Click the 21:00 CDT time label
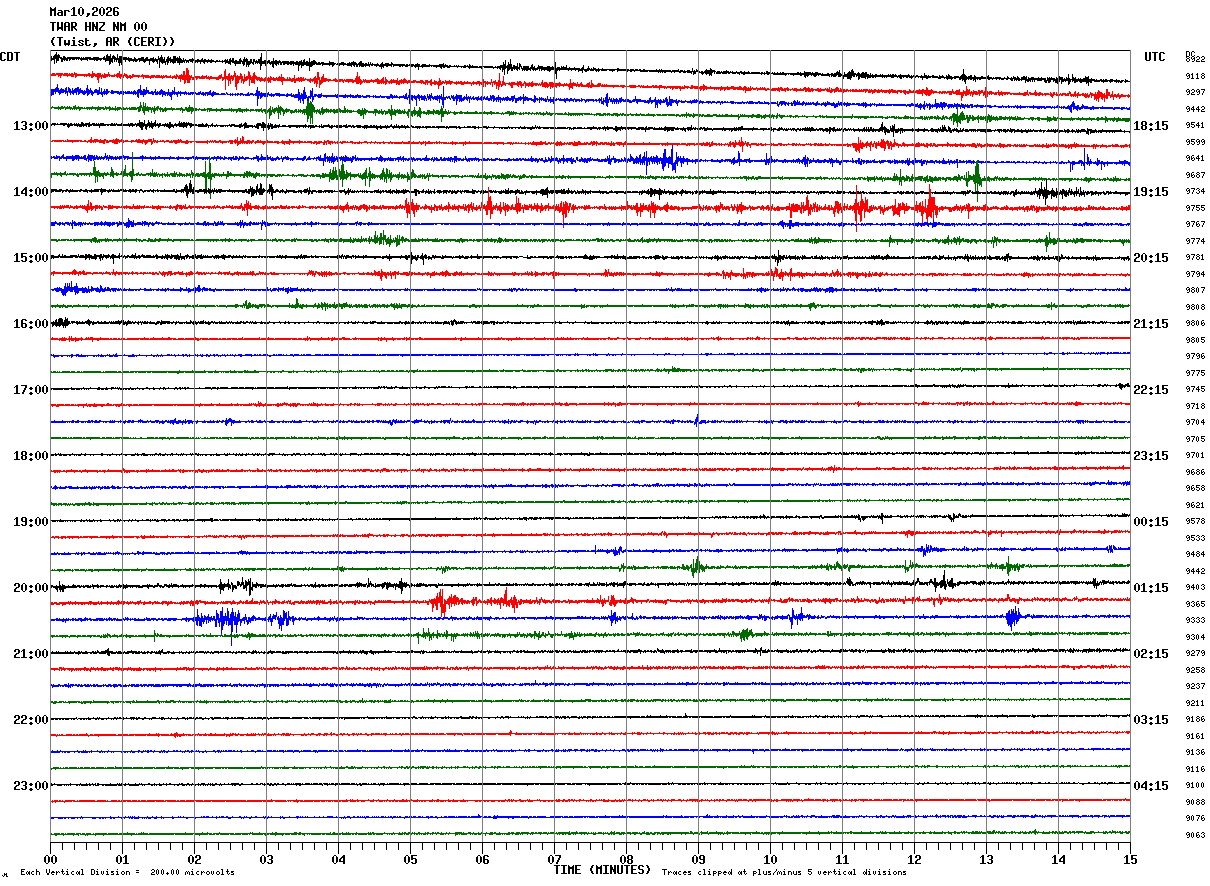The image size is (1210, 886). (x=30, y=654)
